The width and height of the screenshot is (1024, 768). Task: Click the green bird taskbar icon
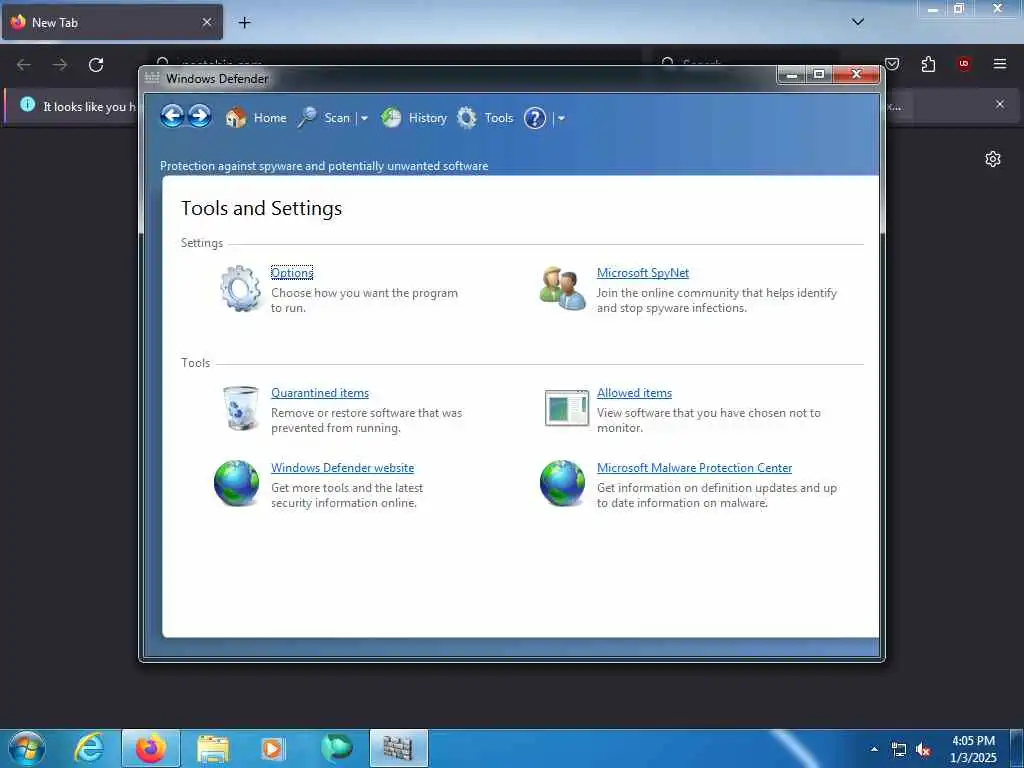336,748
